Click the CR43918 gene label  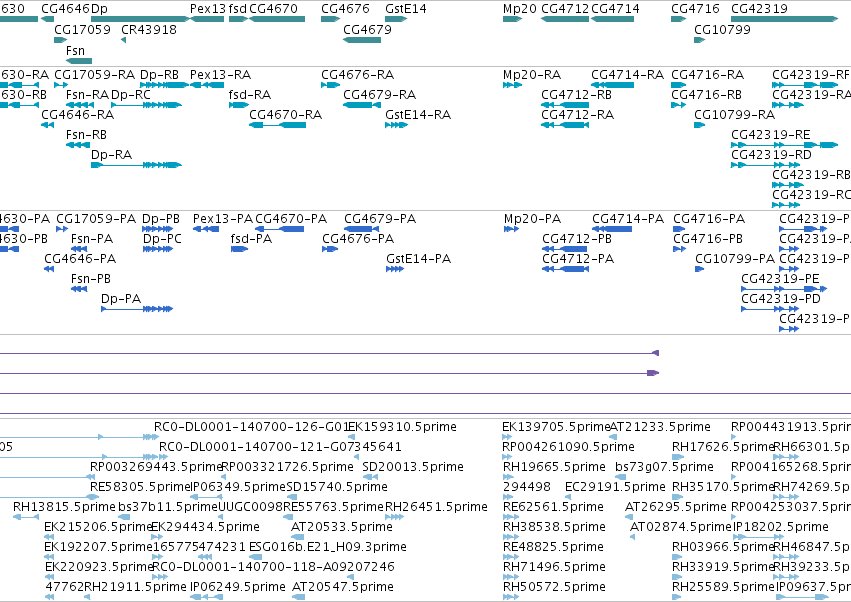tap(149, 29)
